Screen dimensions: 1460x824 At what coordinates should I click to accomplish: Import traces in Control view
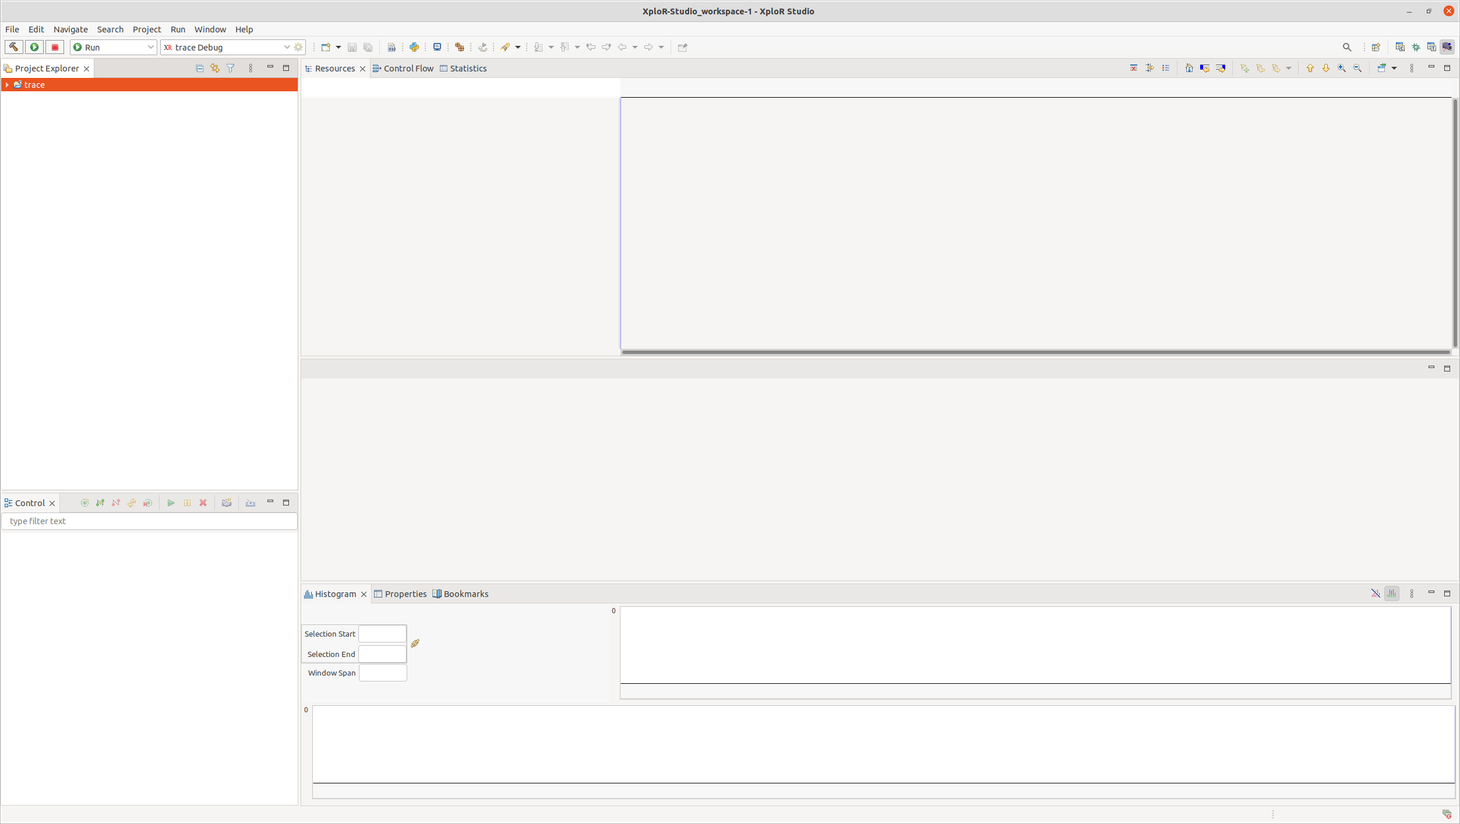[251, 503]
